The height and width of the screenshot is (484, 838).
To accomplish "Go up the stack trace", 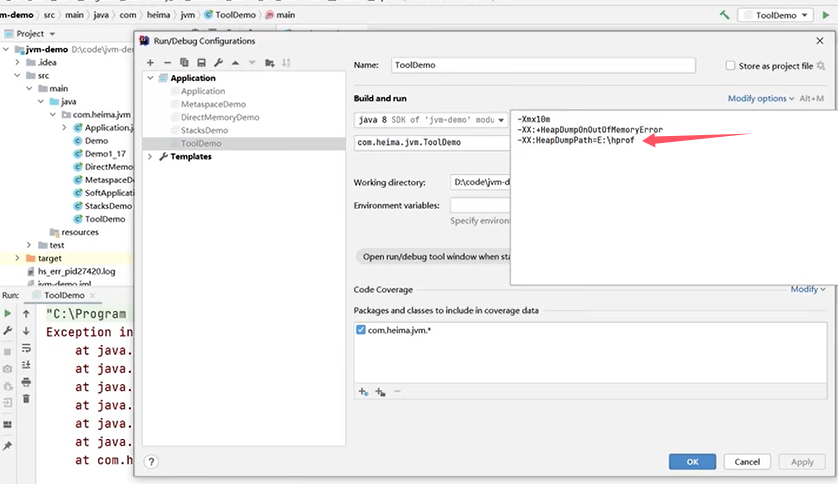I will [x=26, y=314].
